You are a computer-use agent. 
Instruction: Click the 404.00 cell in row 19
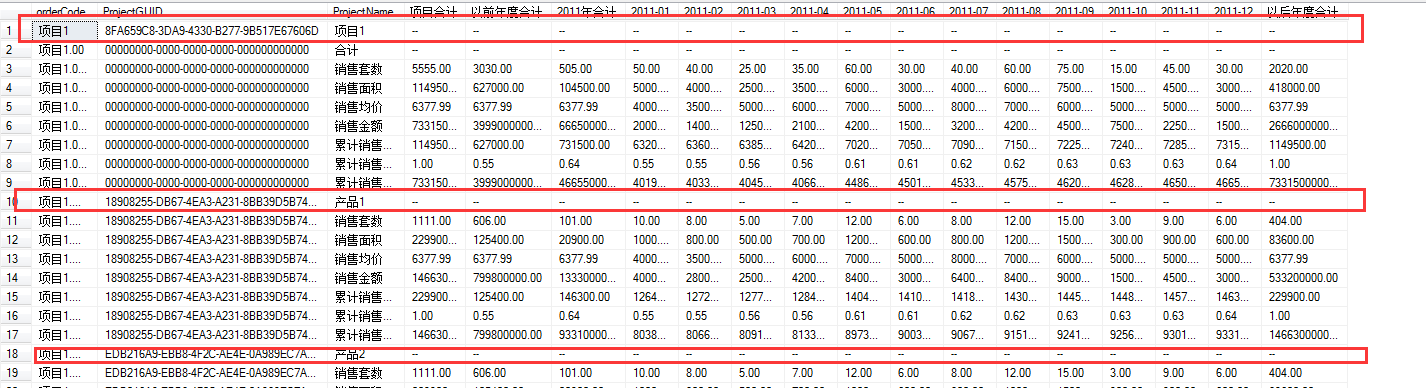(x=1284, y=373)
